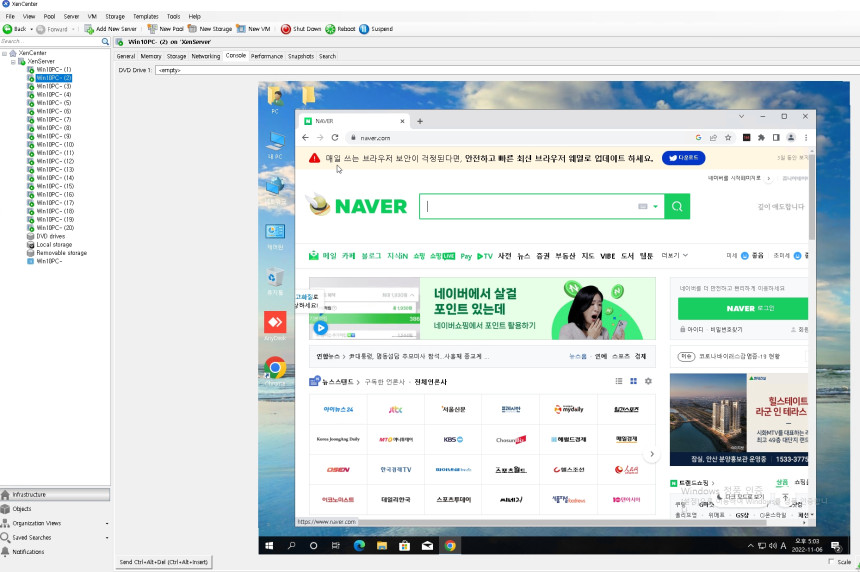Expand Organization Views arrow
Screen dimensions: 860x572
(x=106, y=524)
